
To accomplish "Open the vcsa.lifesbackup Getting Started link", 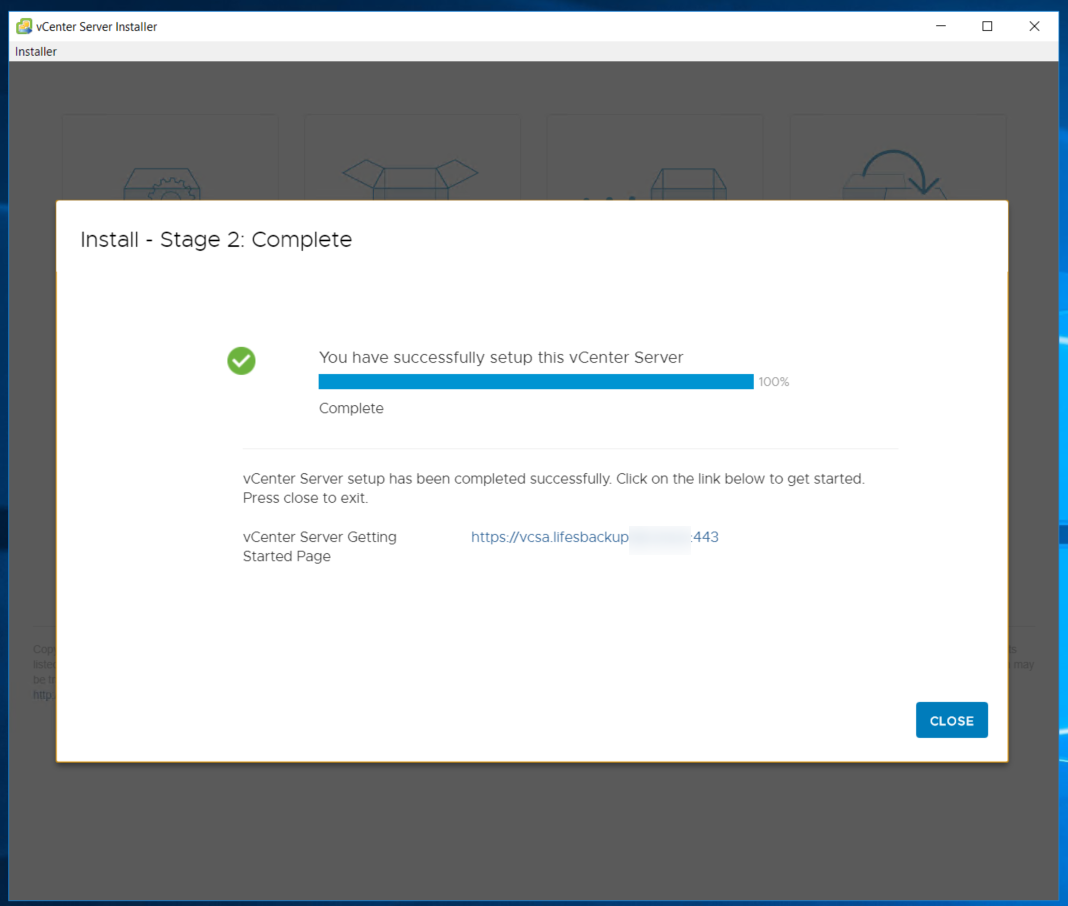I will 594,537.
